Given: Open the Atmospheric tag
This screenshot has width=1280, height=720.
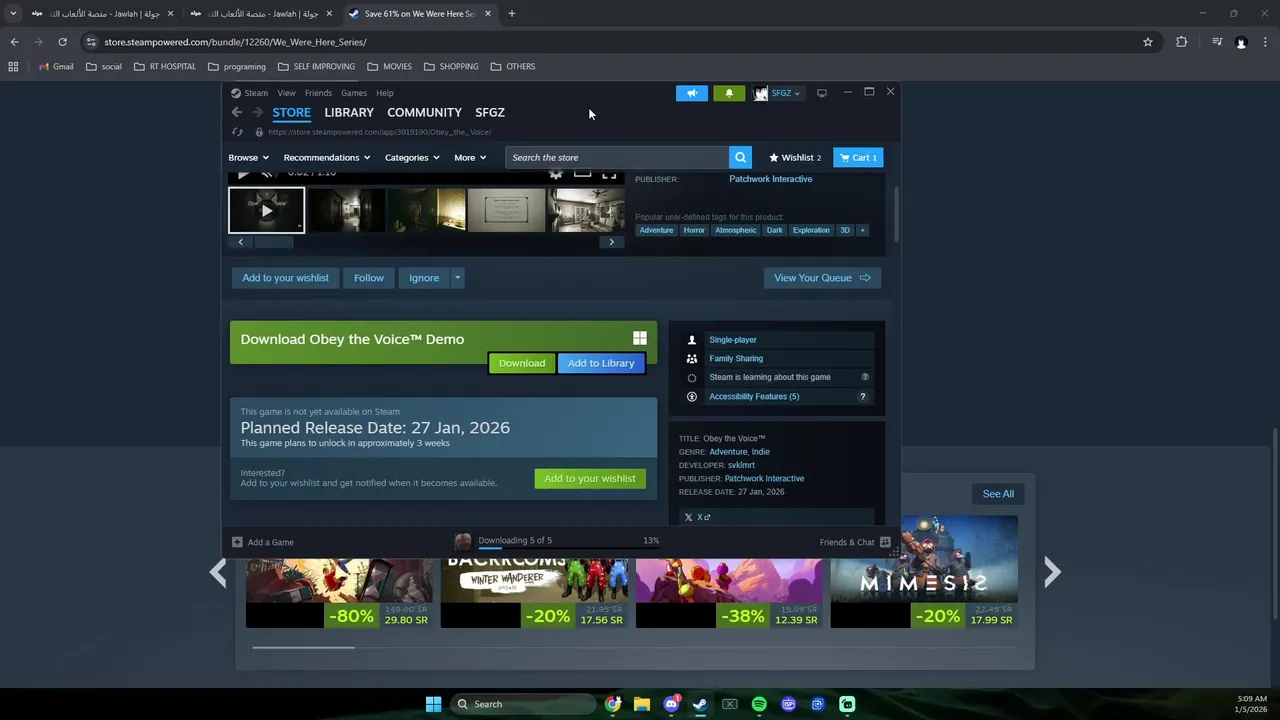Looking at the screenshot, I should (x=736, y=230).
